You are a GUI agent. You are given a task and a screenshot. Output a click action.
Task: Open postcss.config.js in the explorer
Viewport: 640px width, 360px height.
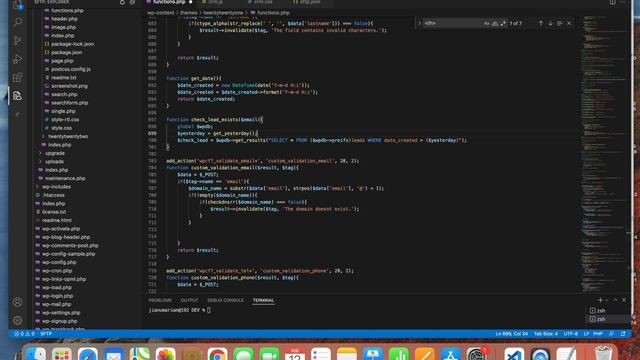[x=71, y=69]
